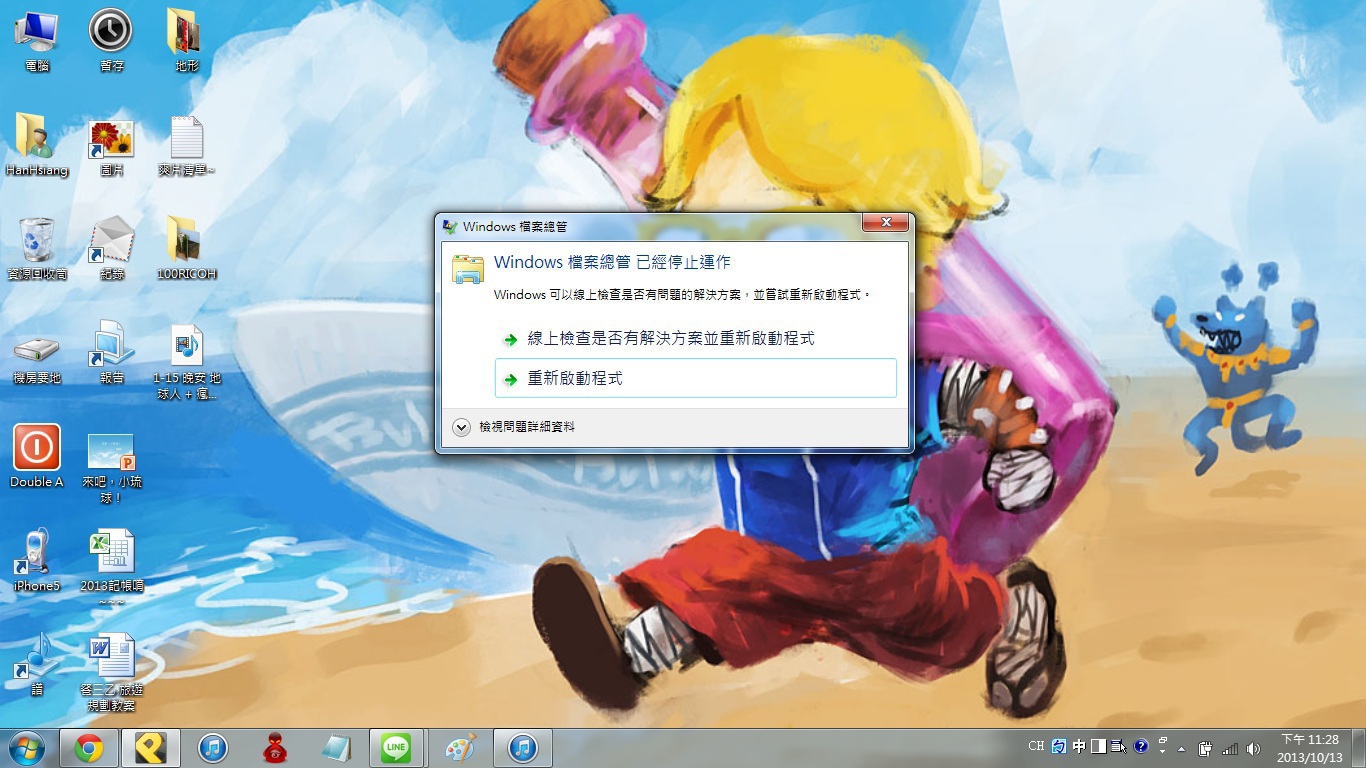Open wireless network signal tray icon
1366x768 pixels.
(x=1230, y=748)
